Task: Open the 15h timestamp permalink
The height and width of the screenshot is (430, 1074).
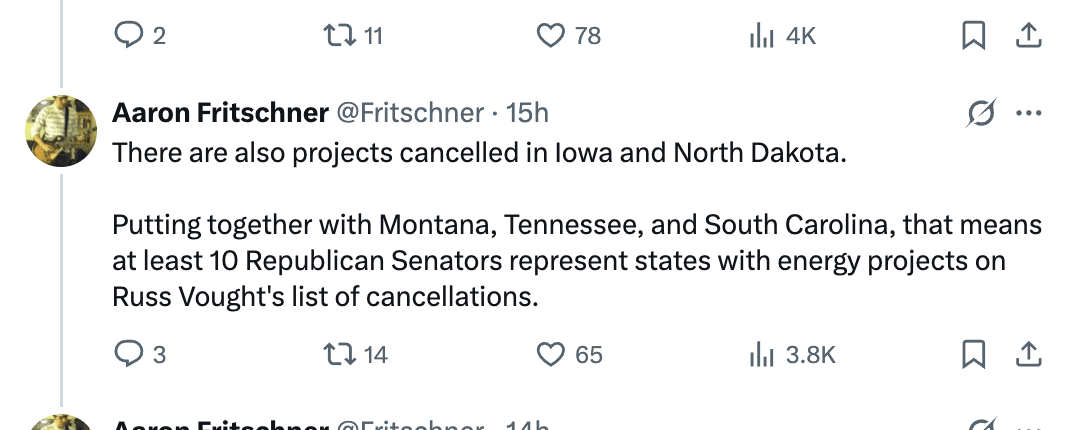Action: click(528, 114)
